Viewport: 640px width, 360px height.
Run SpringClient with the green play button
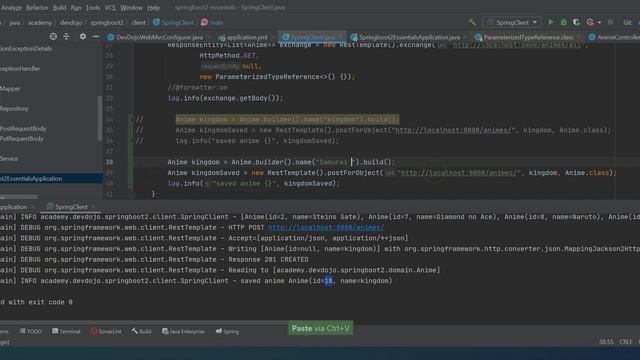[551, 22]
